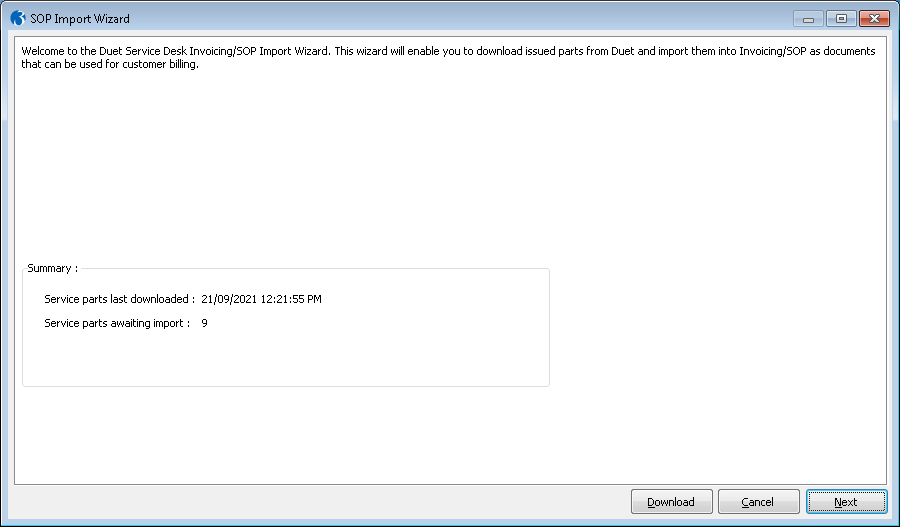The width and height of the screenshot is (900, 527).
Task: Click the 21/09/2021 12:21:55 PM timestamp value
Action: tap(261, 299)
